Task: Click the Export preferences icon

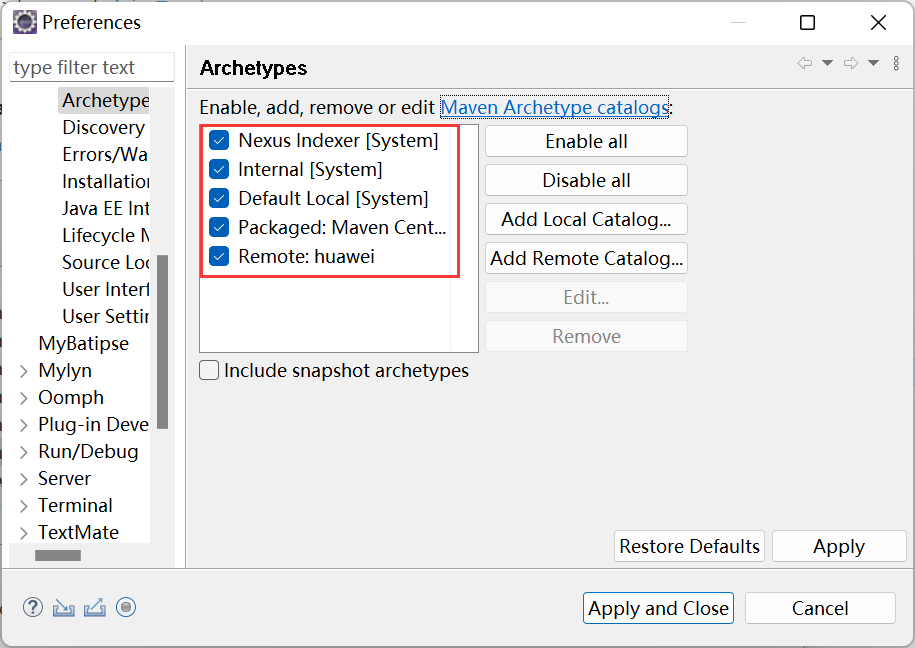Action: (x=94, y=607)
